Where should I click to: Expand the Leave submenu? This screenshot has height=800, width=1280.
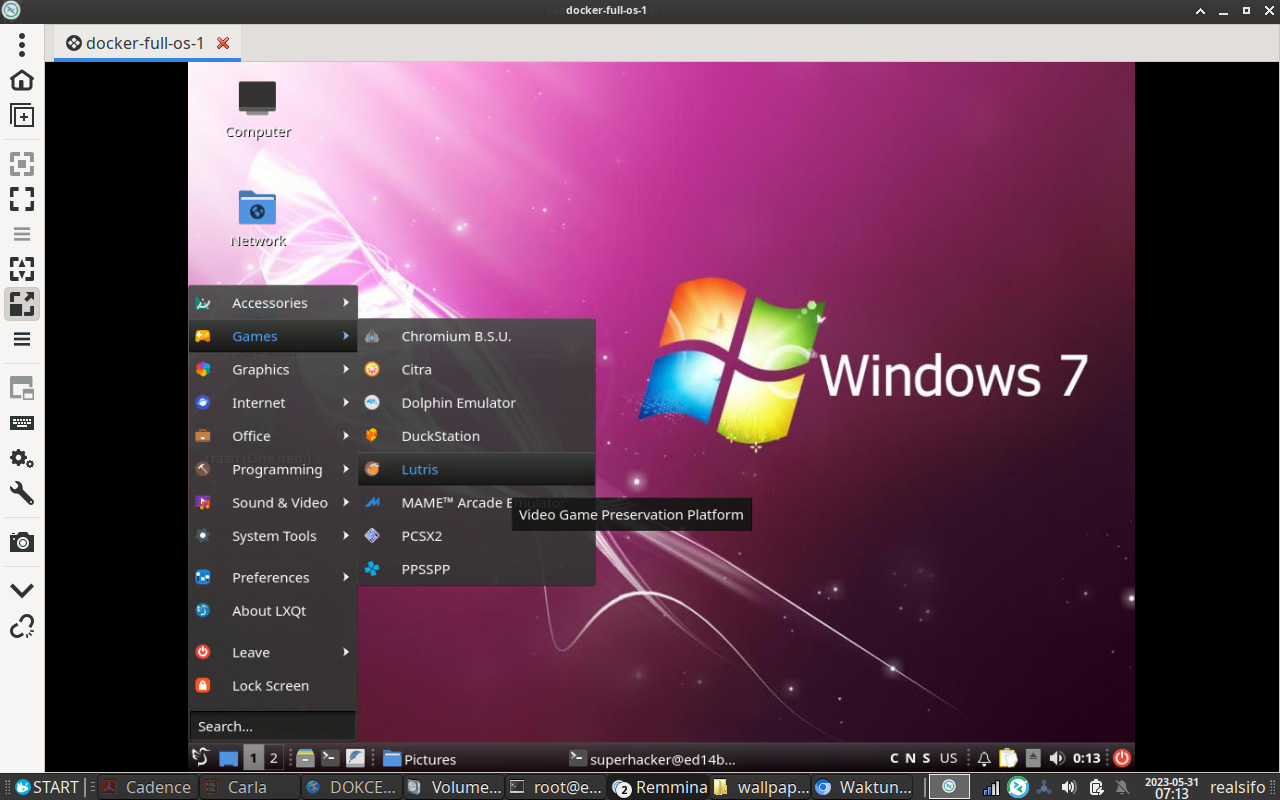click(x=273, y=652)
